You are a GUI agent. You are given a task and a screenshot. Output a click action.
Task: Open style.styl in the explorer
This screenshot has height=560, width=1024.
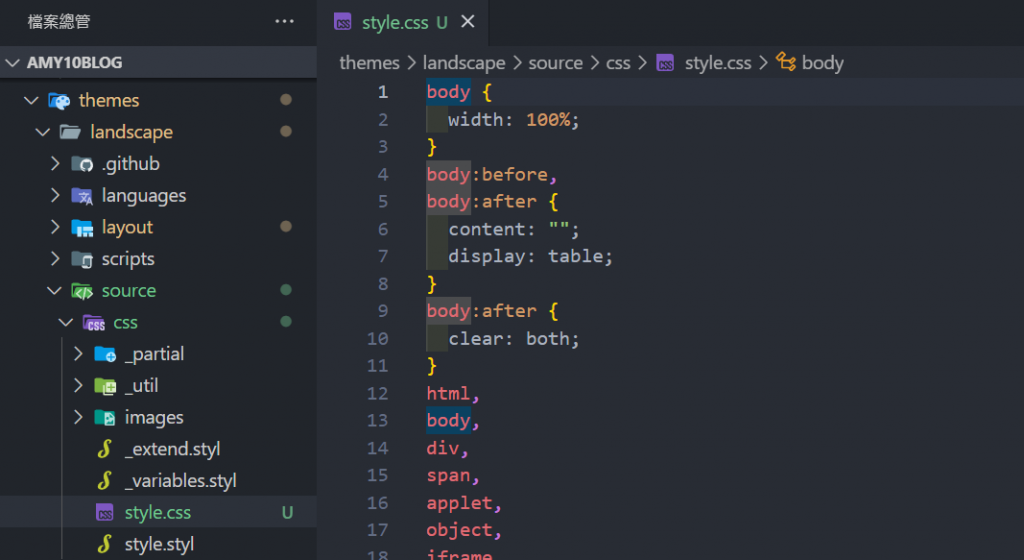159,545
